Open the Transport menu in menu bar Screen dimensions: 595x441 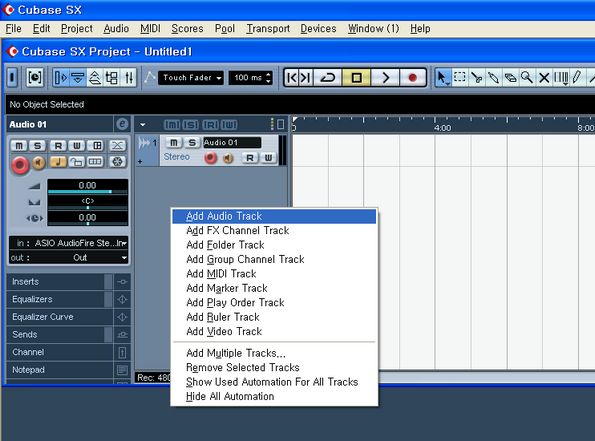[268, 28]
